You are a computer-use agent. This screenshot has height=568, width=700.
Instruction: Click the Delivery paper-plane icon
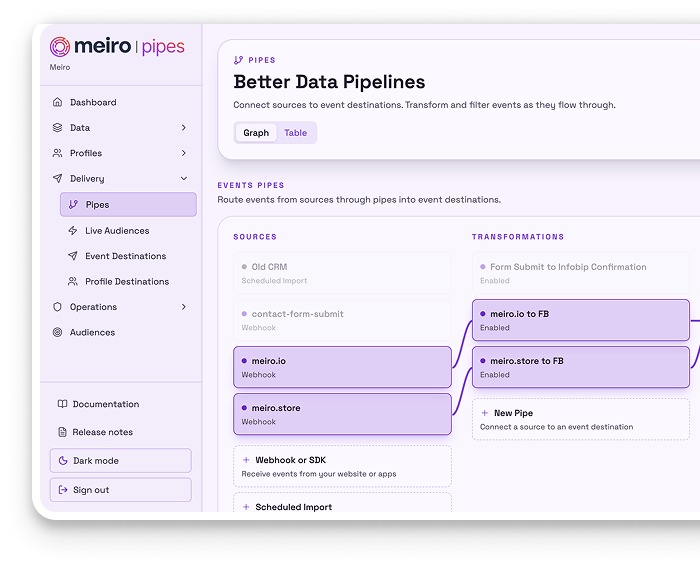57,179
